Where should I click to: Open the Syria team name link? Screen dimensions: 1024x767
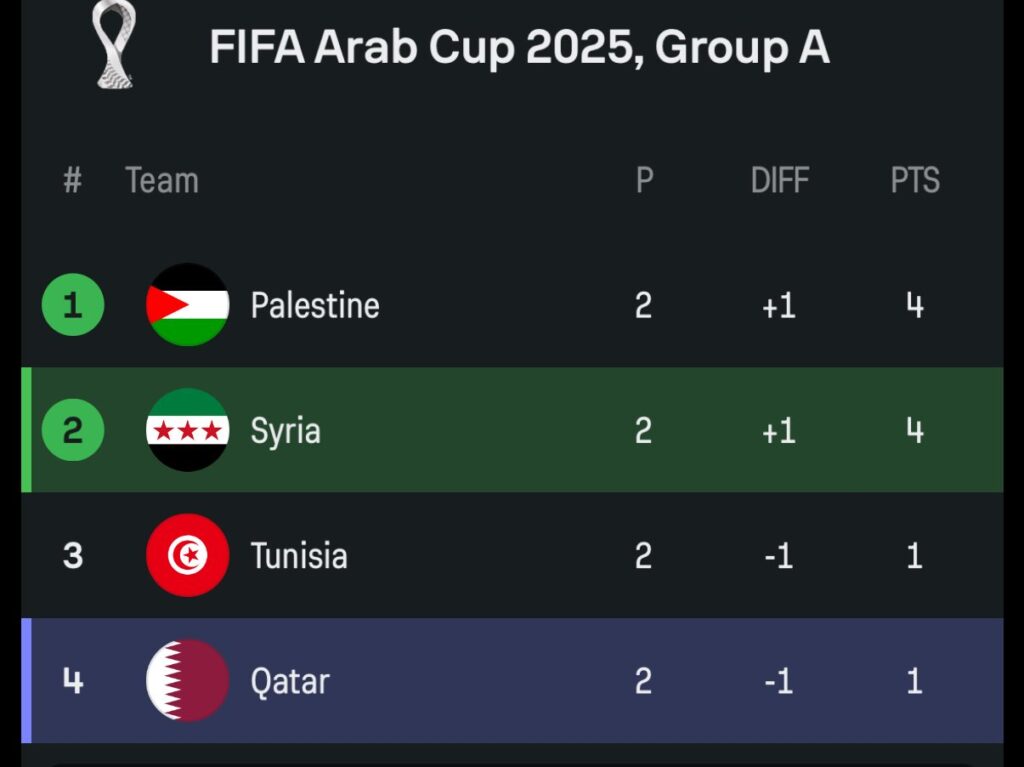pyautogui.click(x=285, y=431)
